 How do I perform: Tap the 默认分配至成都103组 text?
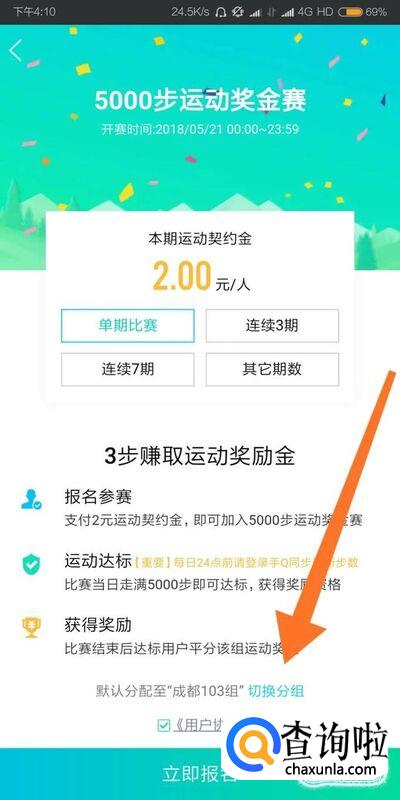(x=171, y=691)
